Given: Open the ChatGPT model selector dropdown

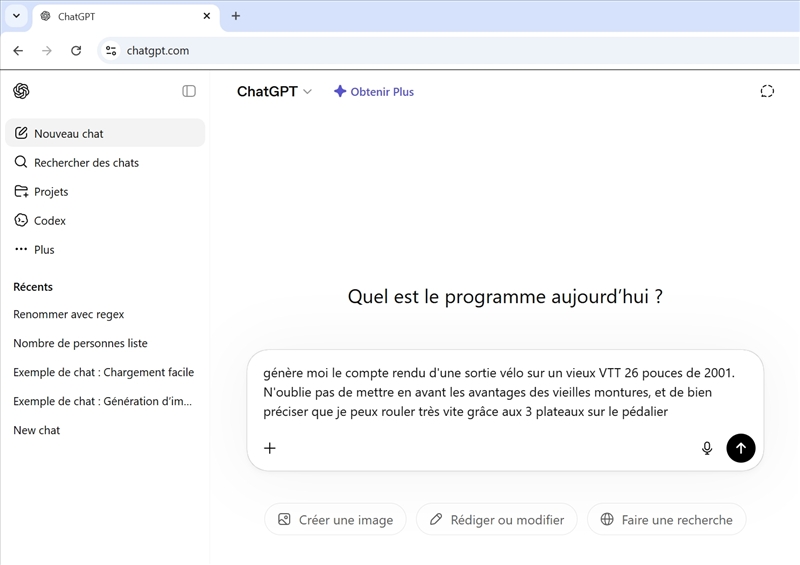Looking at the screenshot, I should pos(274,91).
